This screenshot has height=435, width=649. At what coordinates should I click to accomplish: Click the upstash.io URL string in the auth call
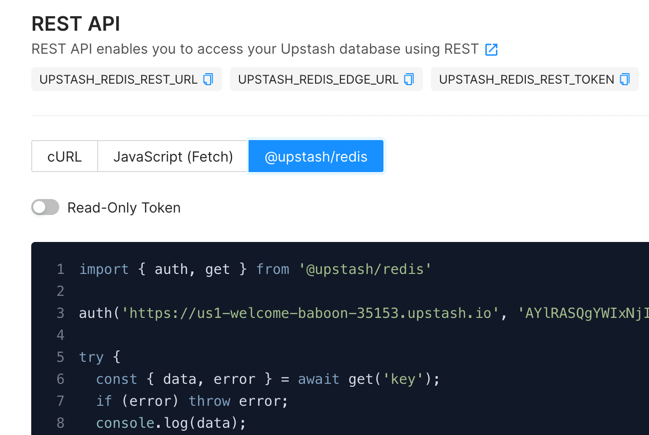[309, 313]
